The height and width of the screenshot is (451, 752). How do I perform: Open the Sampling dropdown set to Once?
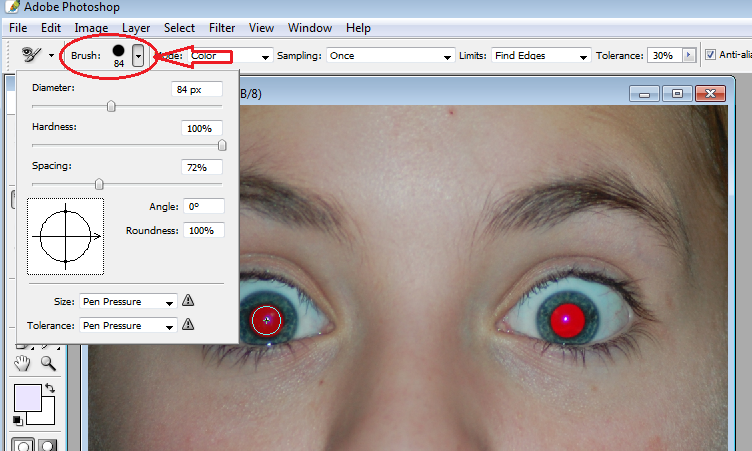(390, 56)
